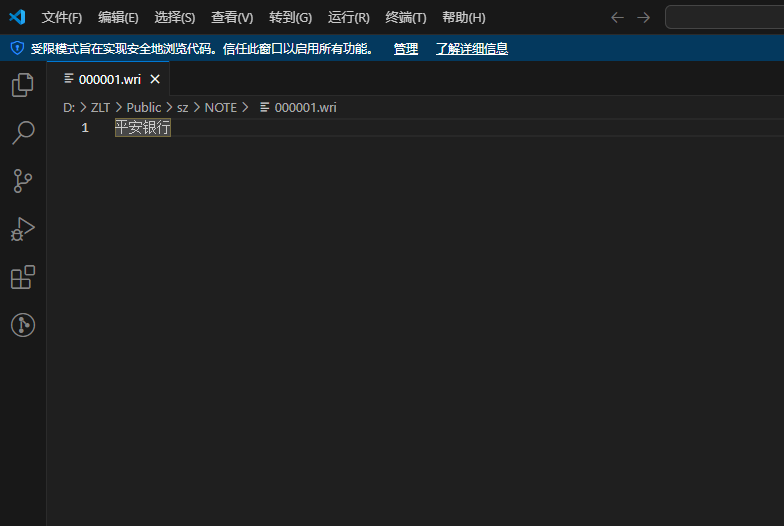Close the 000001.wri tab
784x526 pixels.
155,79
